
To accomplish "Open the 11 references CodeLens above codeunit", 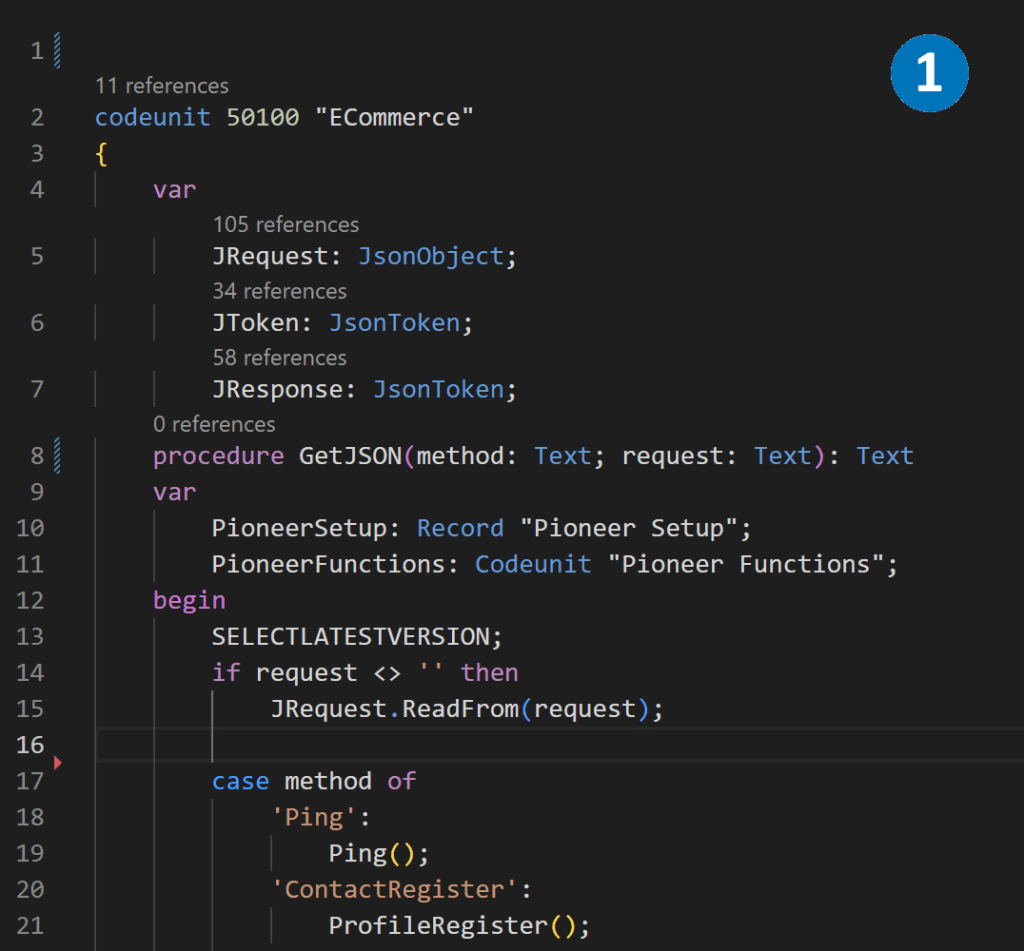I will tap(161, 86).
